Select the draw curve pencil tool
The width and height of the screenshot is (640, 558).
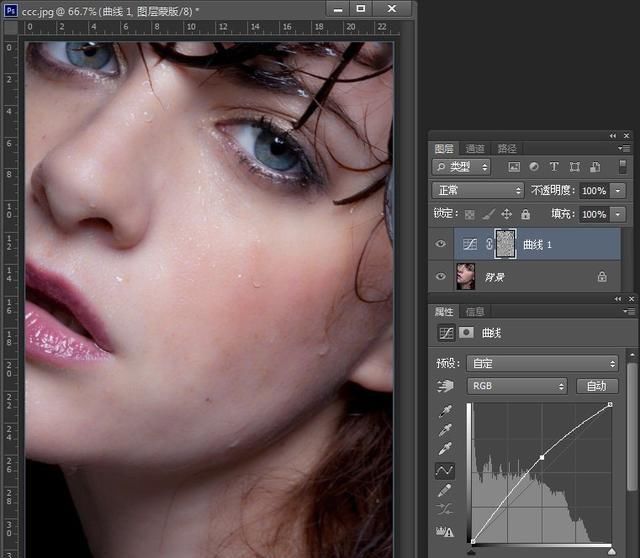(444, 490)
